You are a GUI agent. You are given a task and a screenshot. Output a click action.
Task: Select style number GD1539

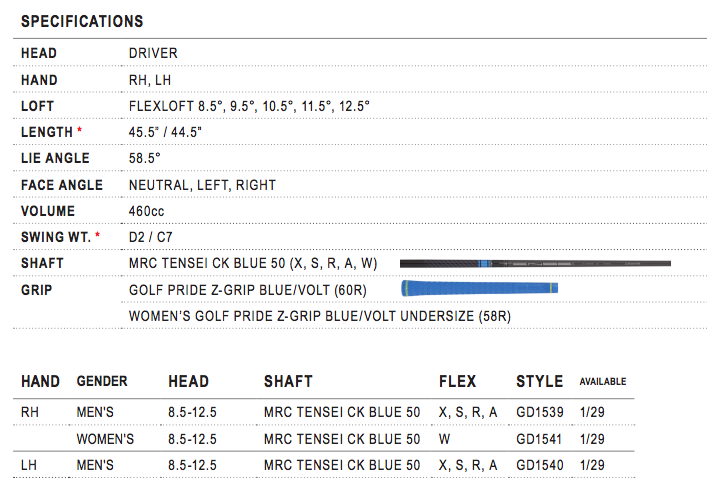(x=540, y=412)
